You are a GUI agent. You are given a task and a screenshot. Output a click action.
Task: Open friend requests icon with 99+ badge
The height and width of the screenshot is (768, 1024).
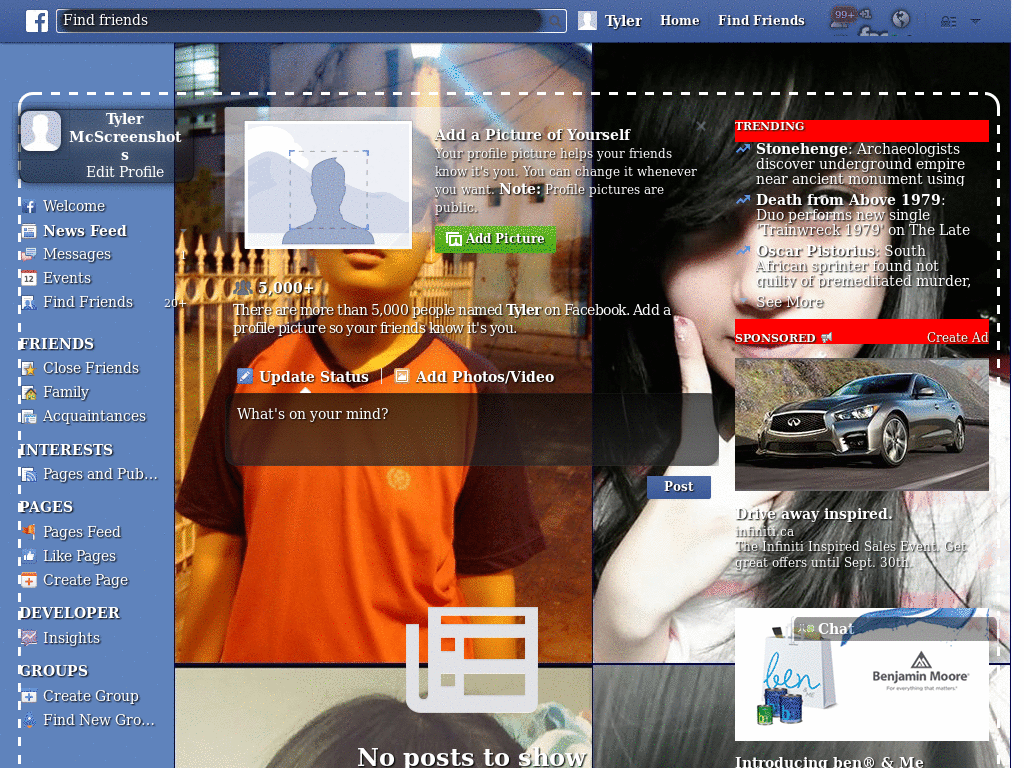pyautogui.click(x=842, y=20)
